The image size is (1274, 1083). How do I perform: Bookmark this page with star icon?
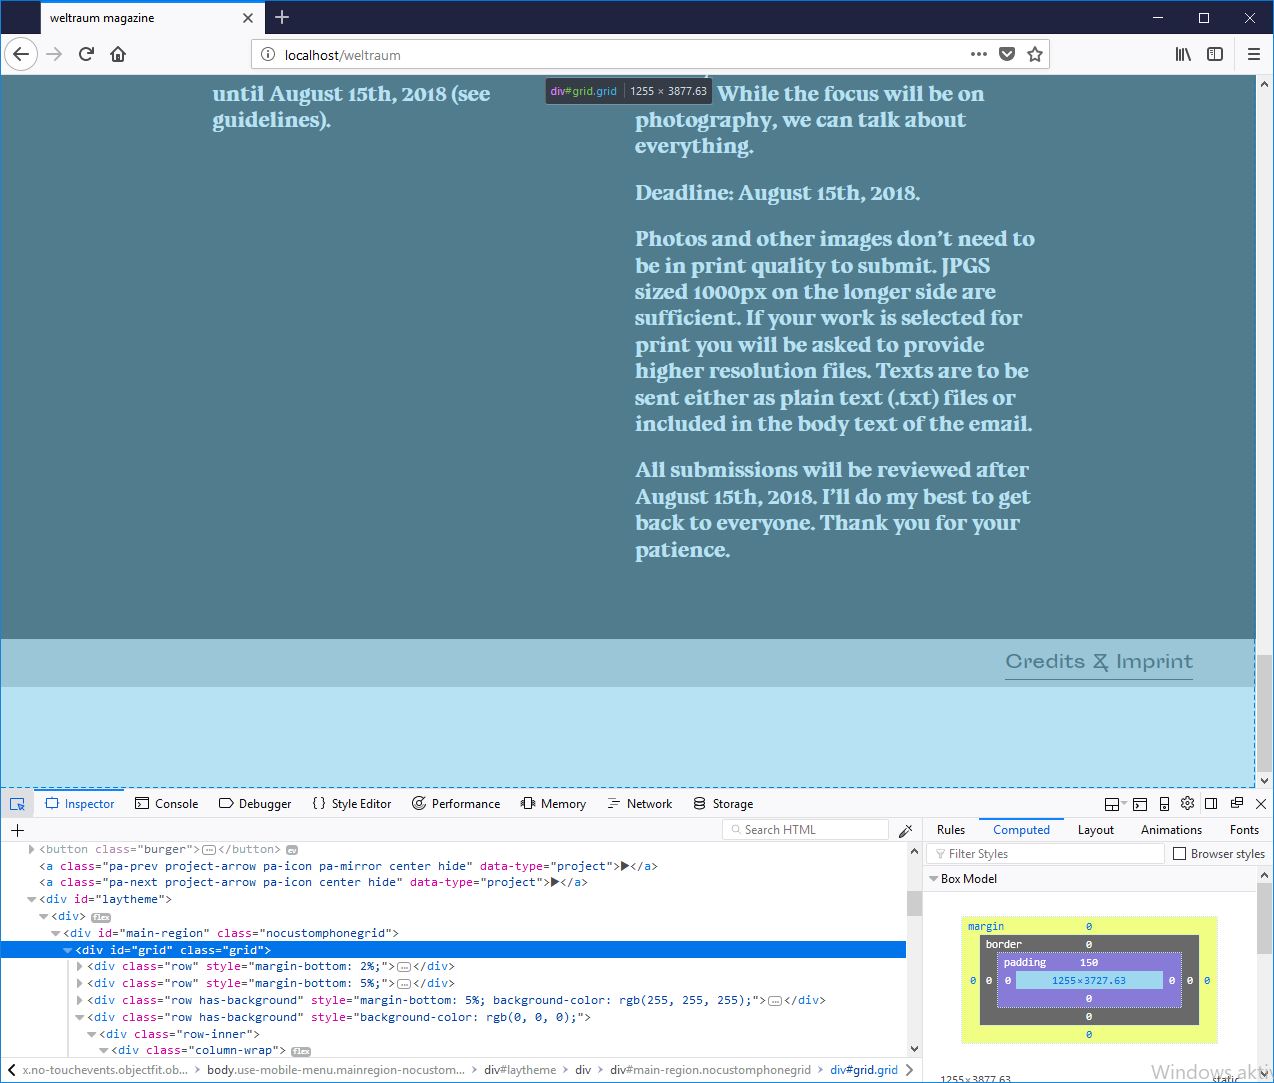(x=1035, y=54)
